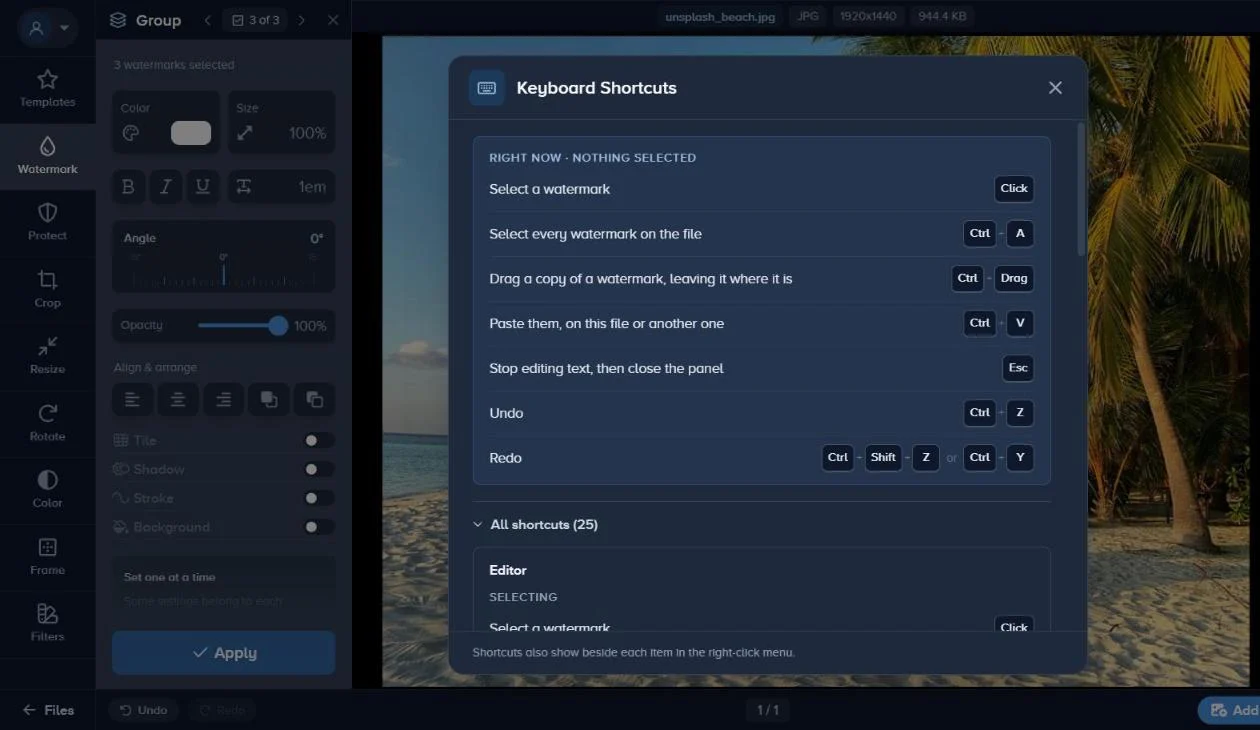
Task: Align watermark text right
Action: 224,400
